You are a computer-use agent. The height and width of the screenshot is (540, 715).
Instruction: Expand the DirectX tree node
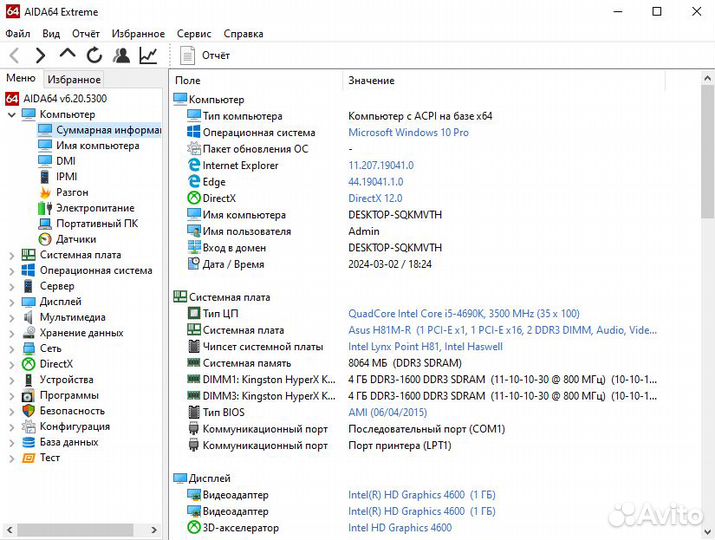coord(12,364)
